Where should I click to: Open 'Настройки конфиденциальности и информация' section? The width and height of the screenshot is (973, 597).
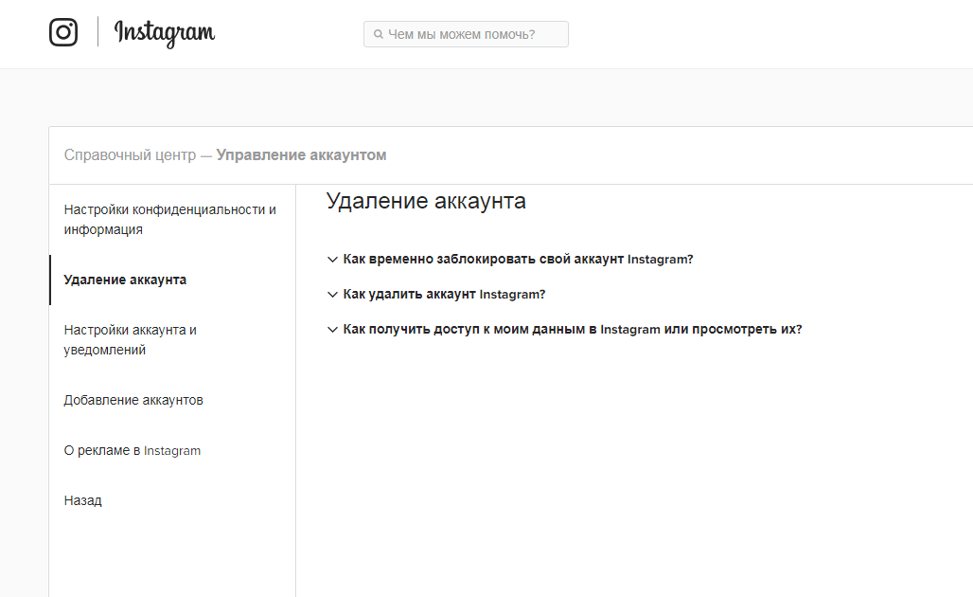pos(172,220)
